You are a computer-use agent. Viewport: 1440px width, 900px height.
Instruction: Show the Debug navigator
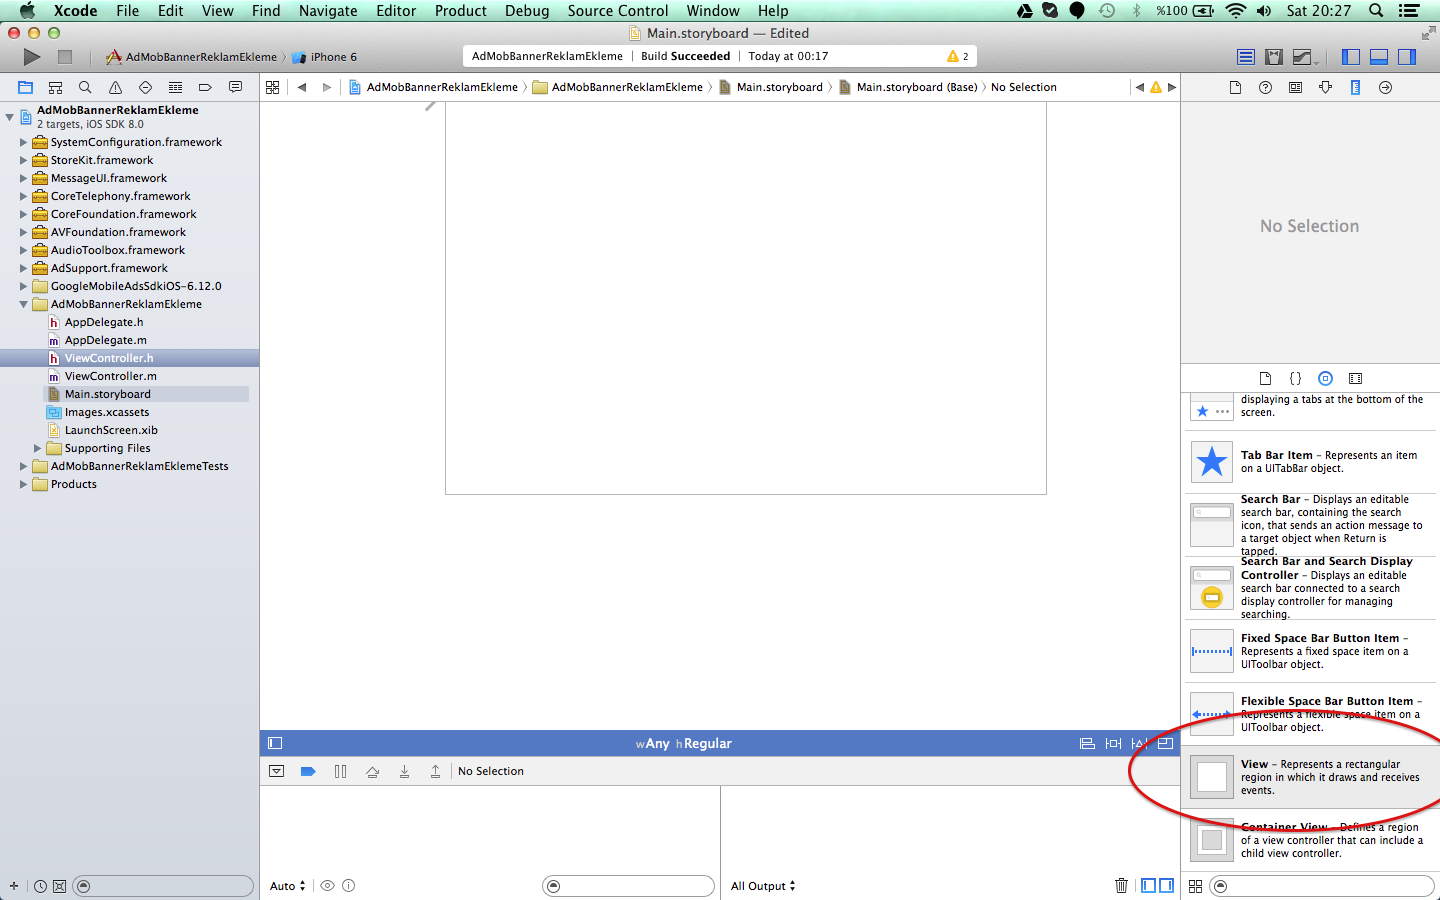point(175,87)
